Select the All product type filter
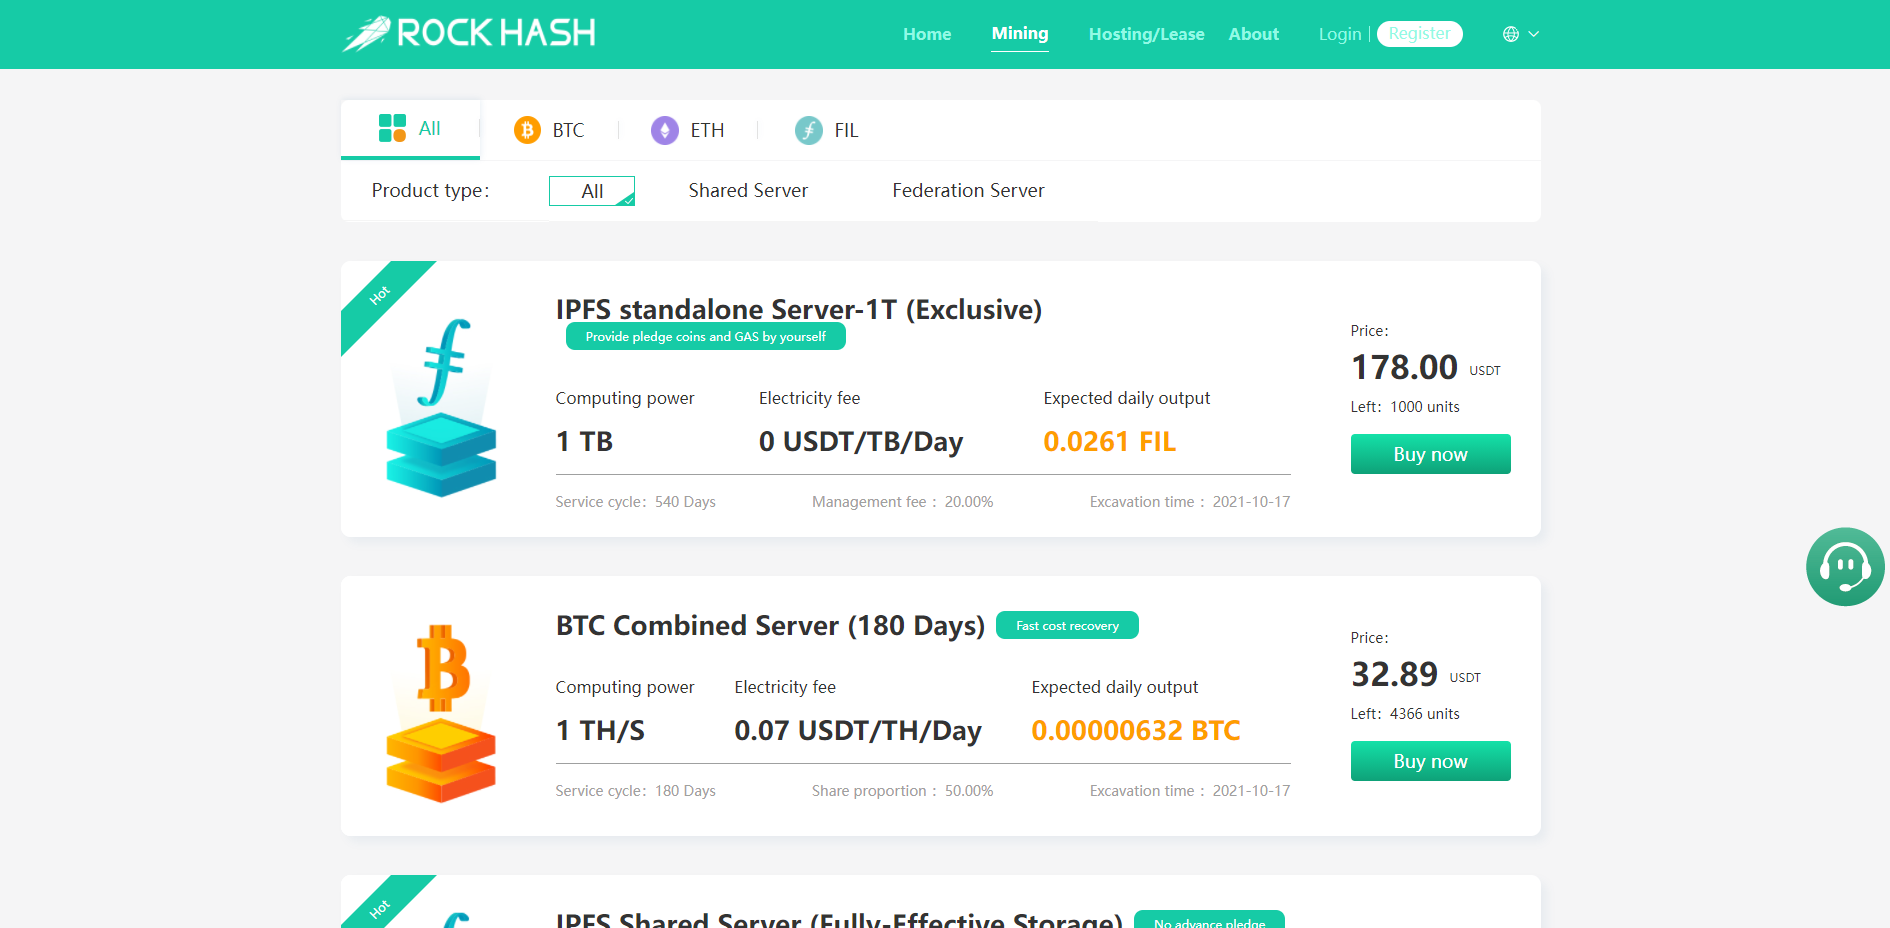The image size is (1890, 928). point(592,191)
